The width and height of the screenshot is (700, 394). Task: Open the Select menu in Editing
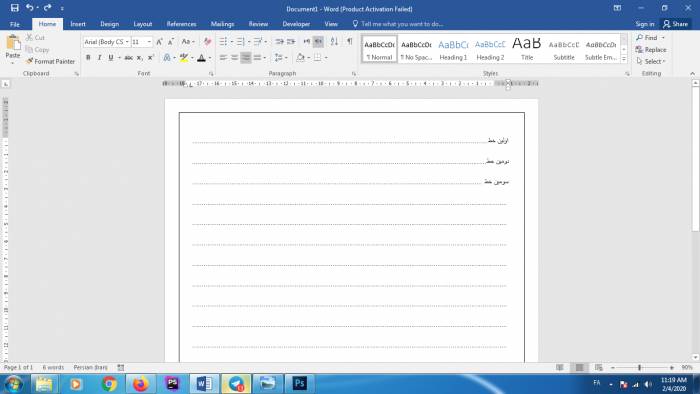651,62
